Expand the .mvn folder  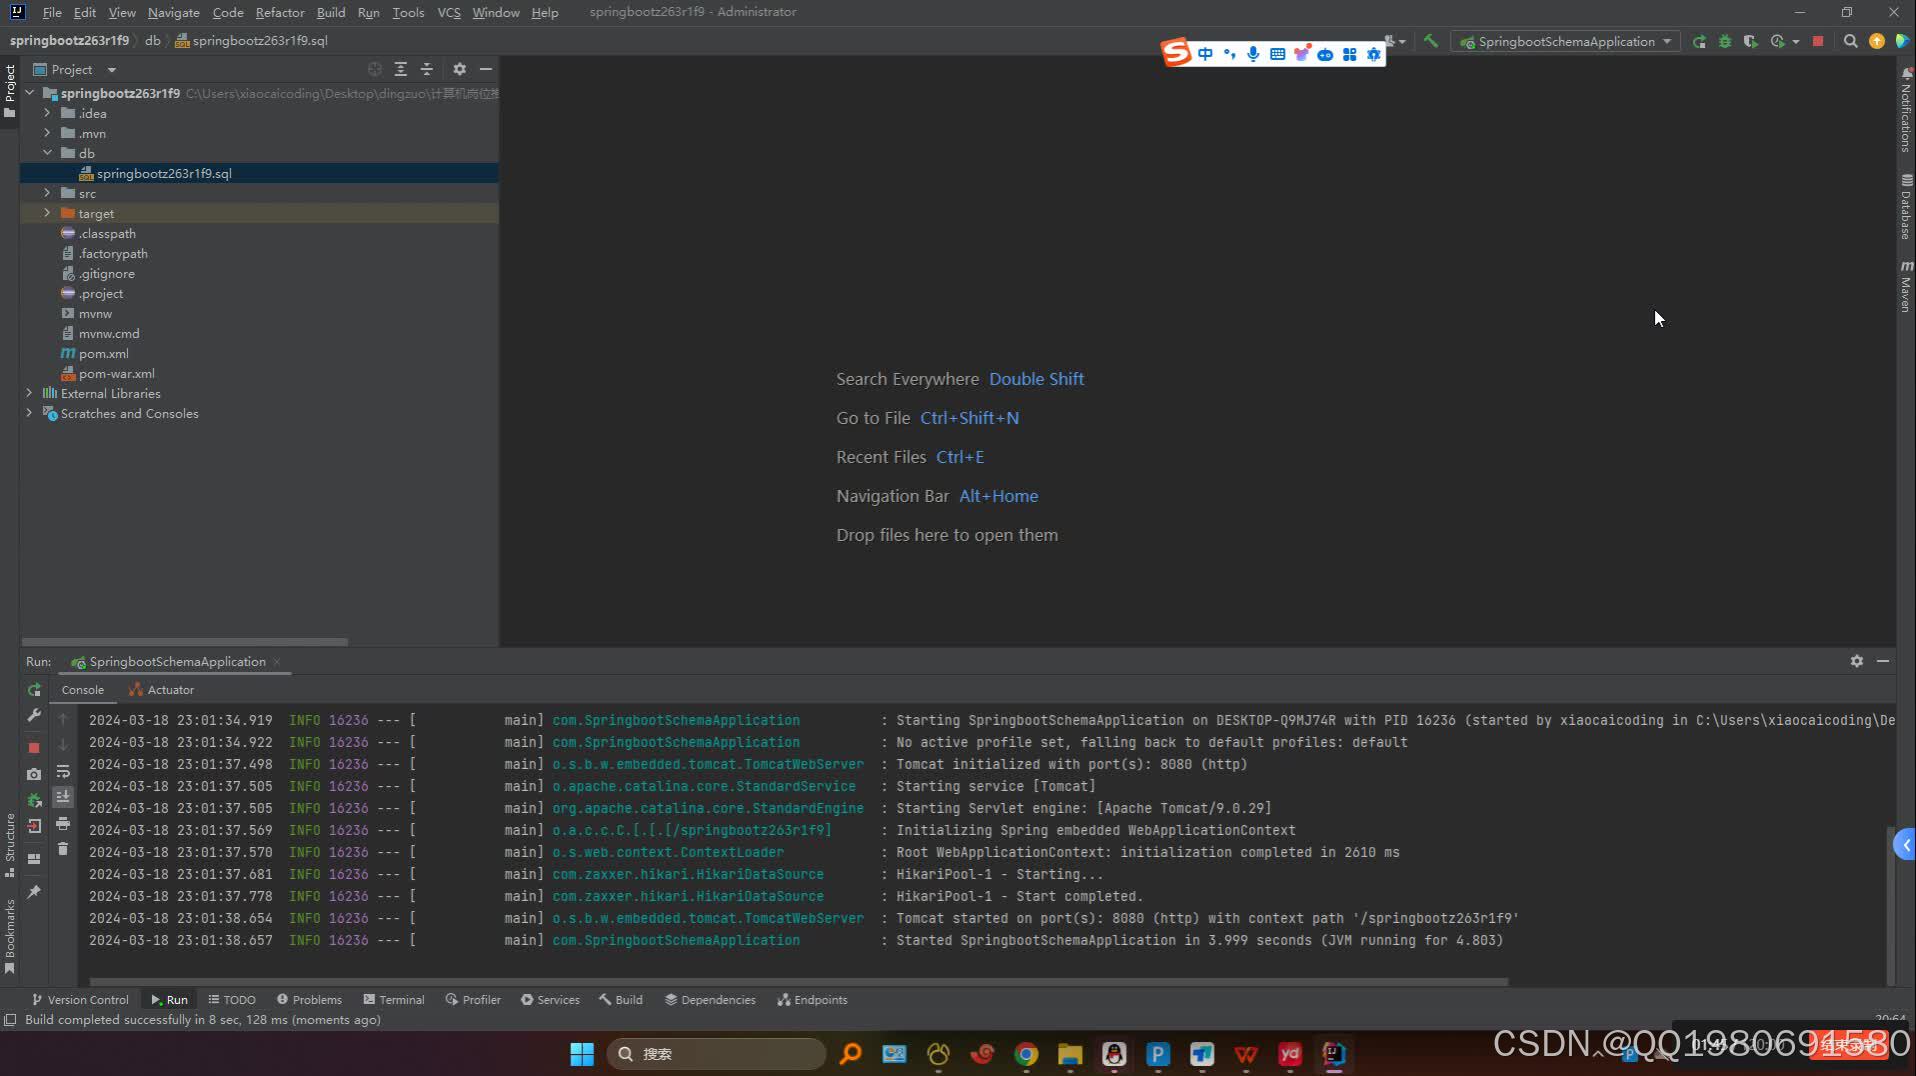coord(47,133)
